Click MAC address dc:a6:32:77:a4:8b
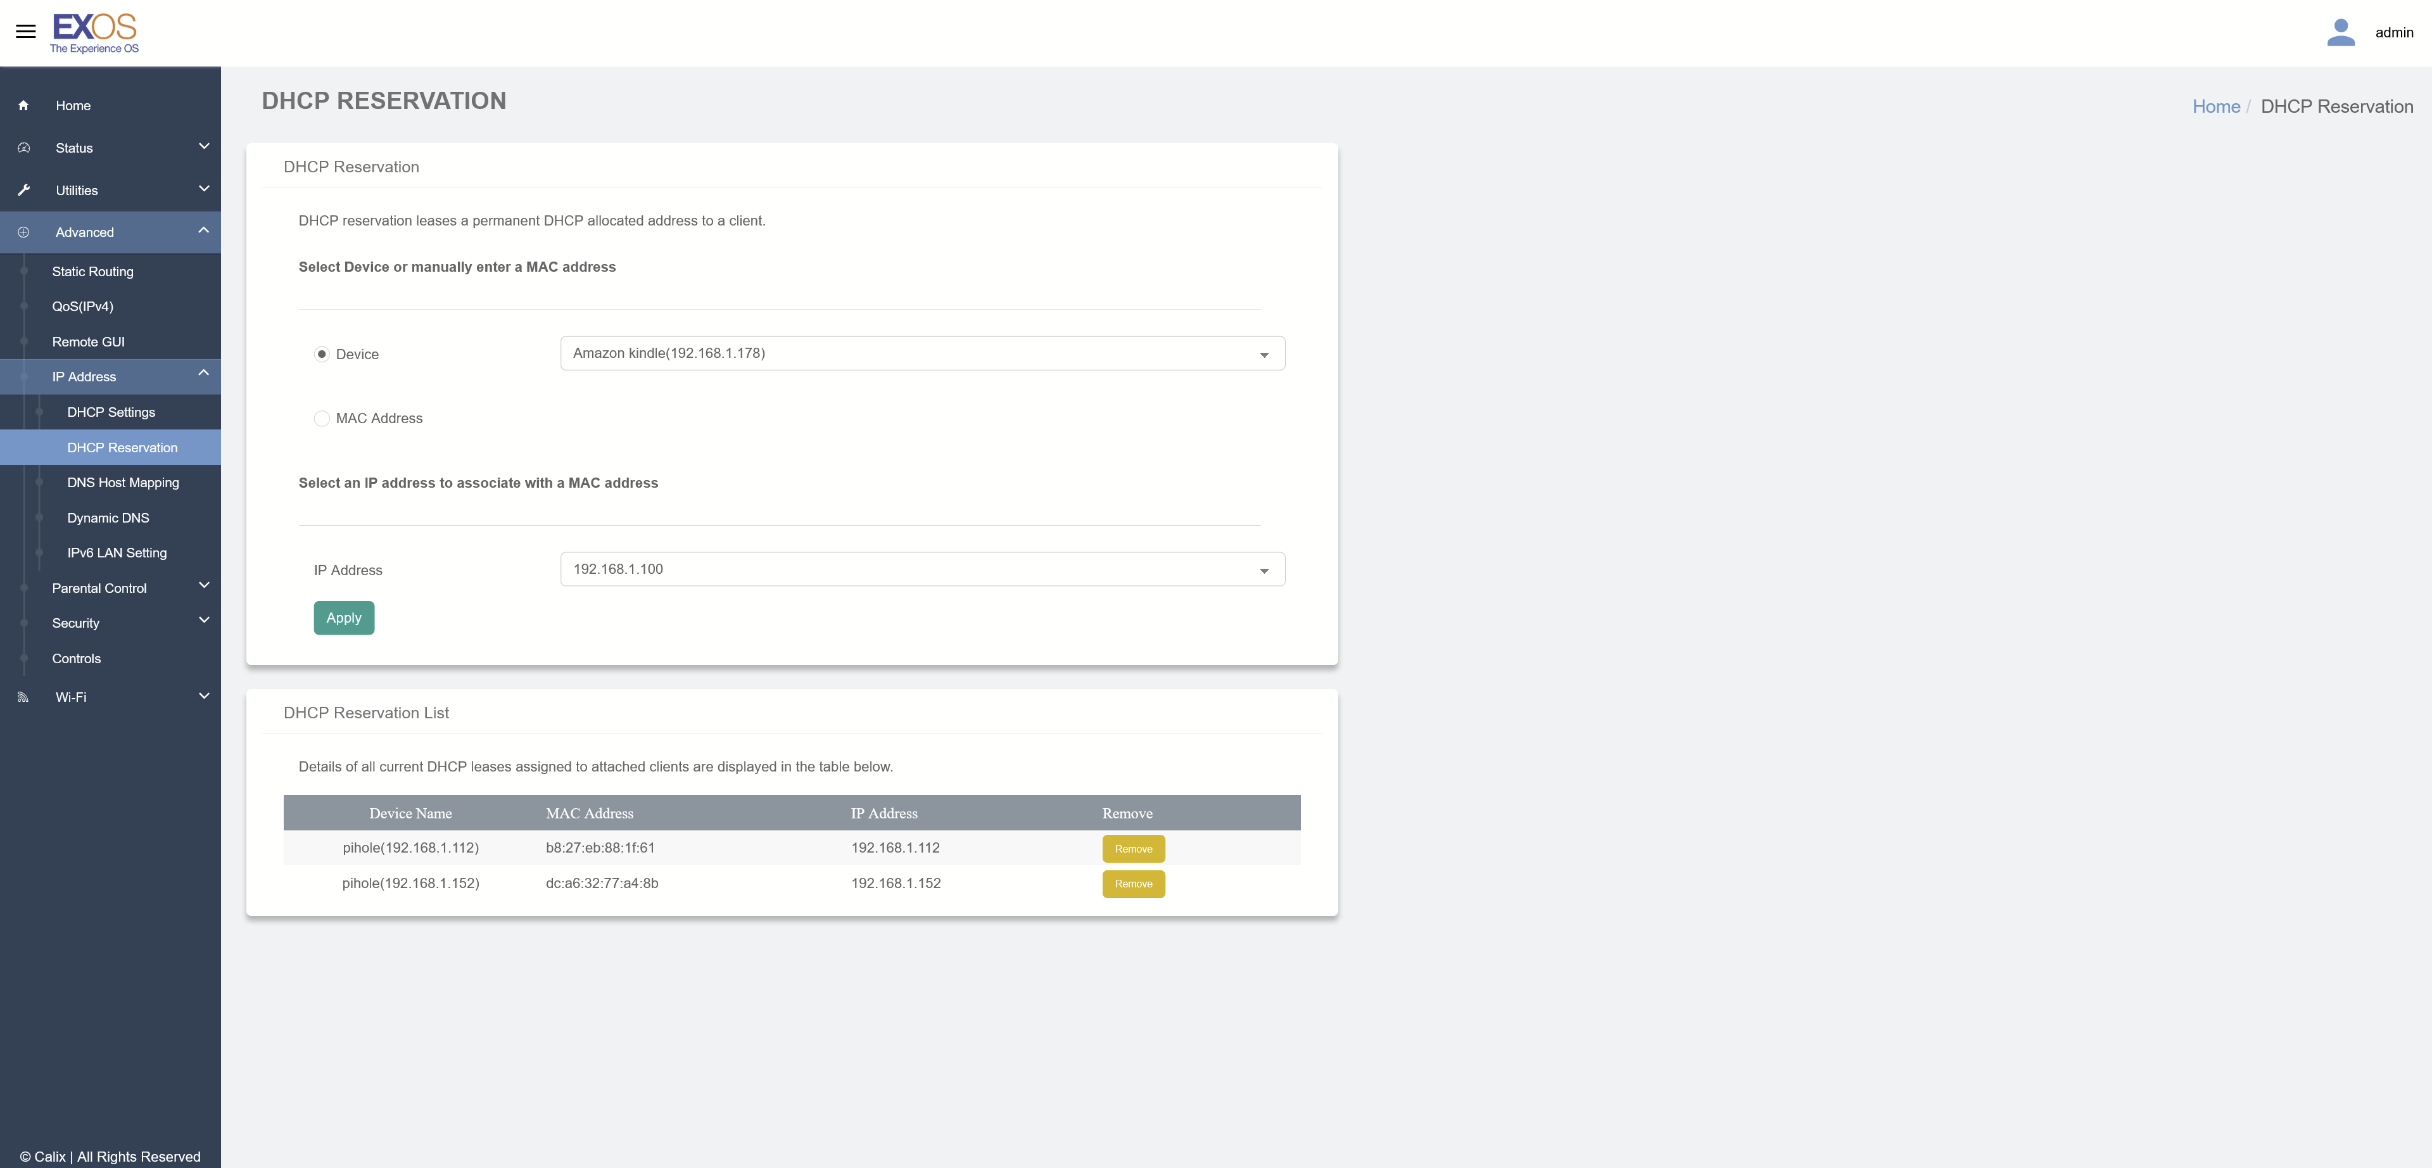This screenshot has height=1168, width=2432. (x=602, y=884)
